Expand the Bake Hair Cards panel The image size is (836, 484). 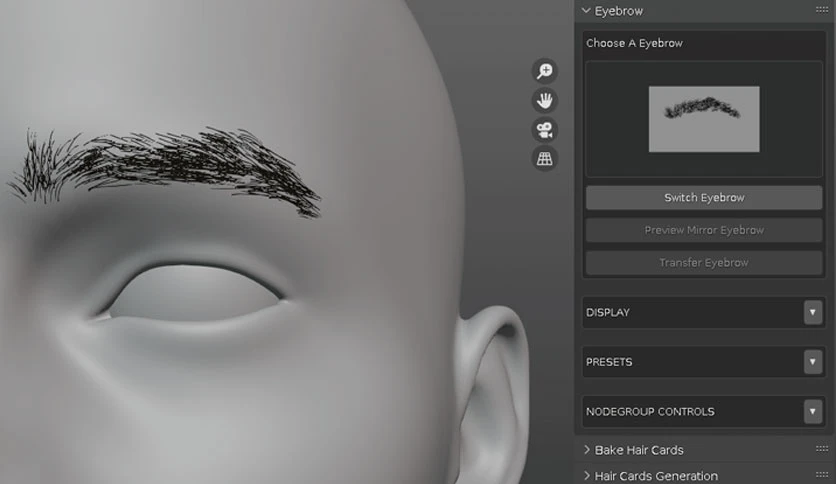[587, 449]
